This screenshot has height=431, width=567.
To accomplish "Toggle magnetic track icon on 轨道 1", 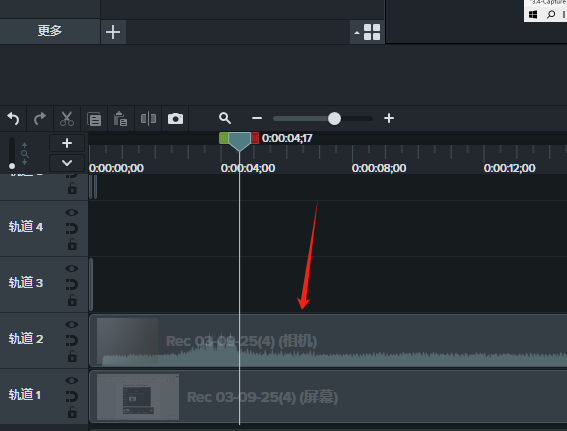I will click(x=72, y=396).
